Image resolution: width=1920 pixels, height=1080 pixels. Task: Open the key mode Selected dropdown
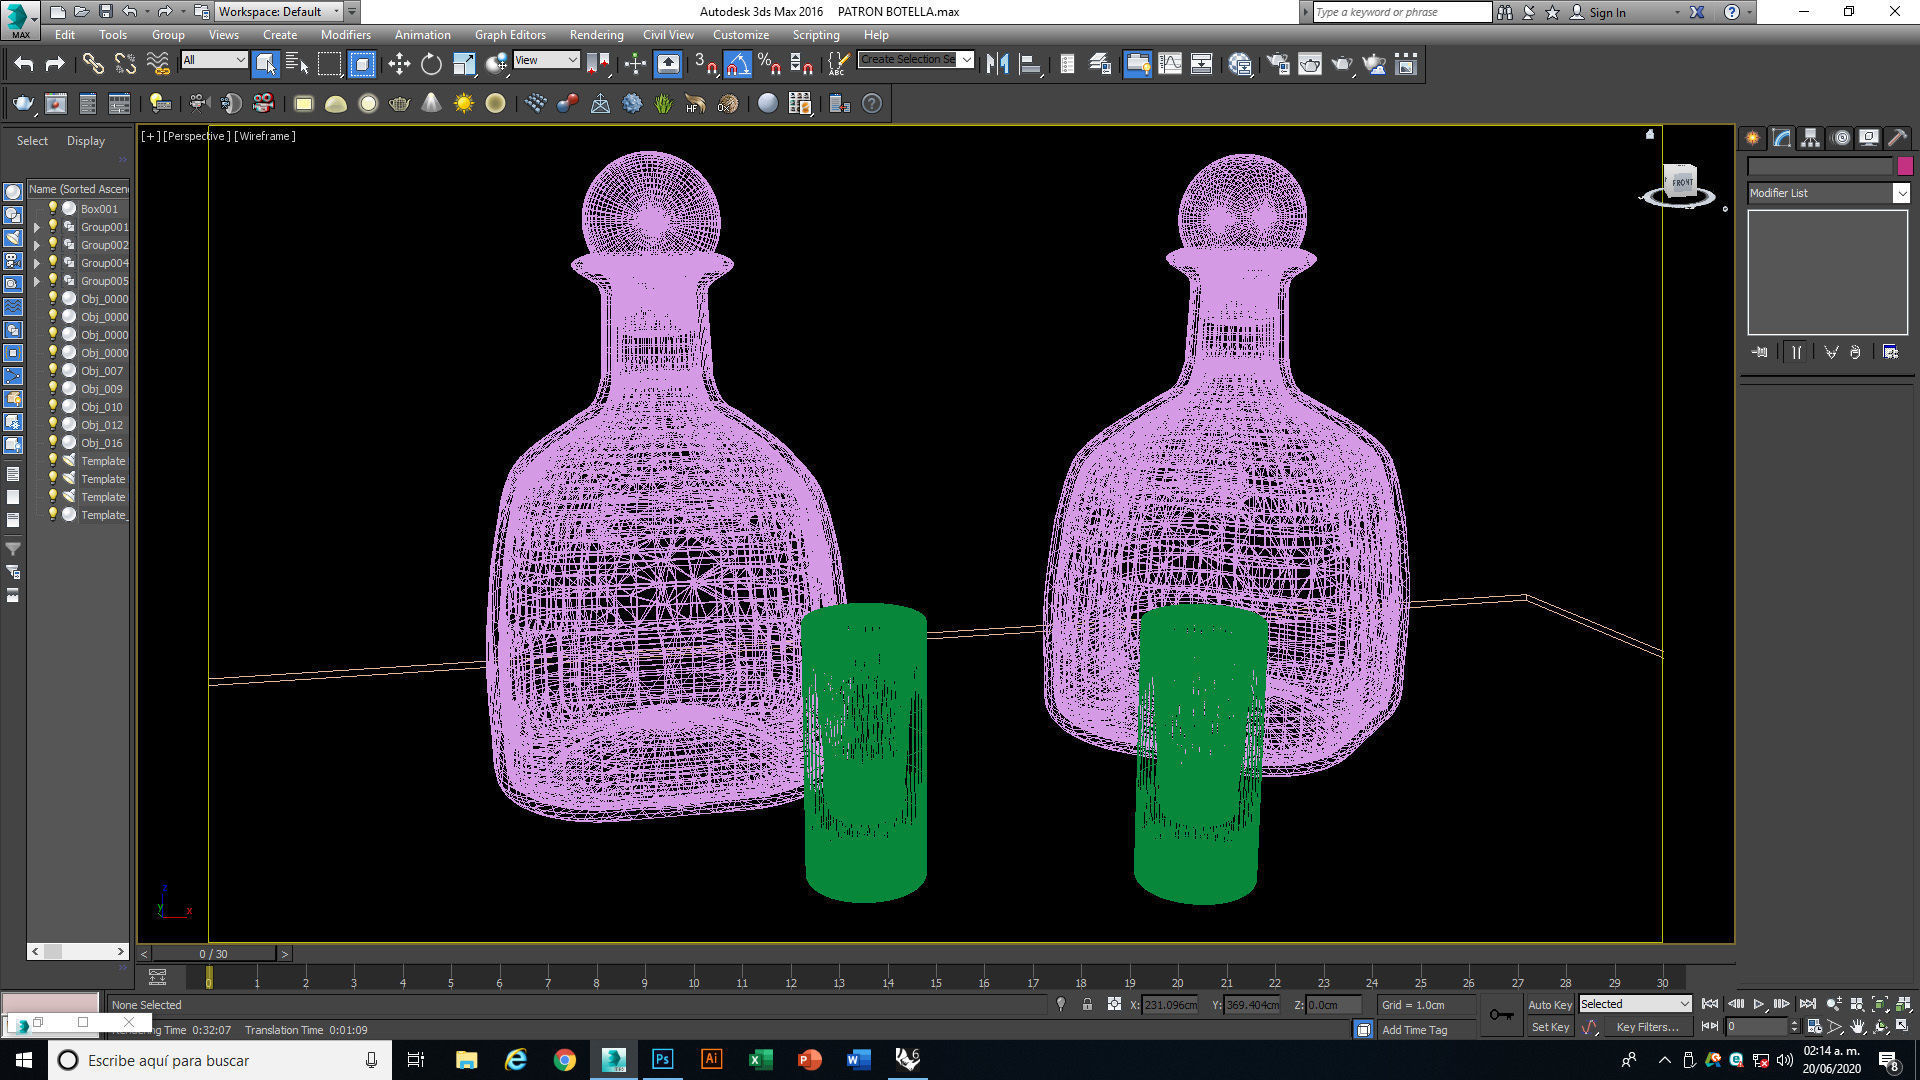click(1635, 1004)
